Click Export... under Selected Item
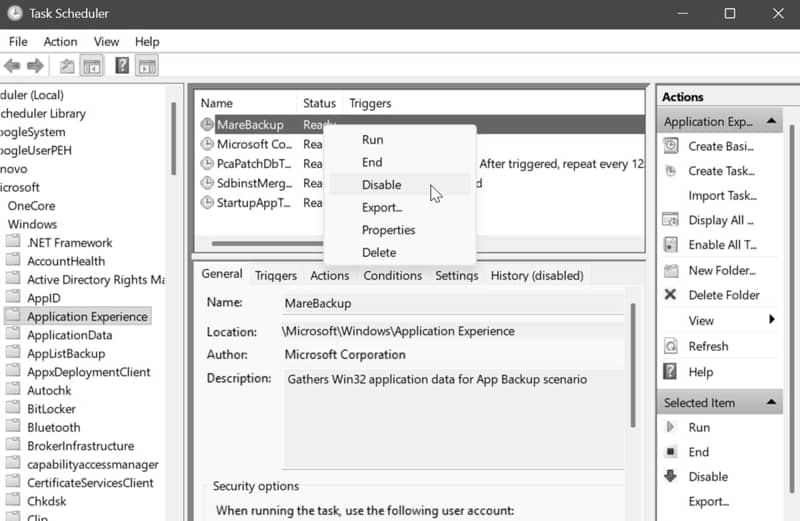The image size is (800, 521). 708,501
